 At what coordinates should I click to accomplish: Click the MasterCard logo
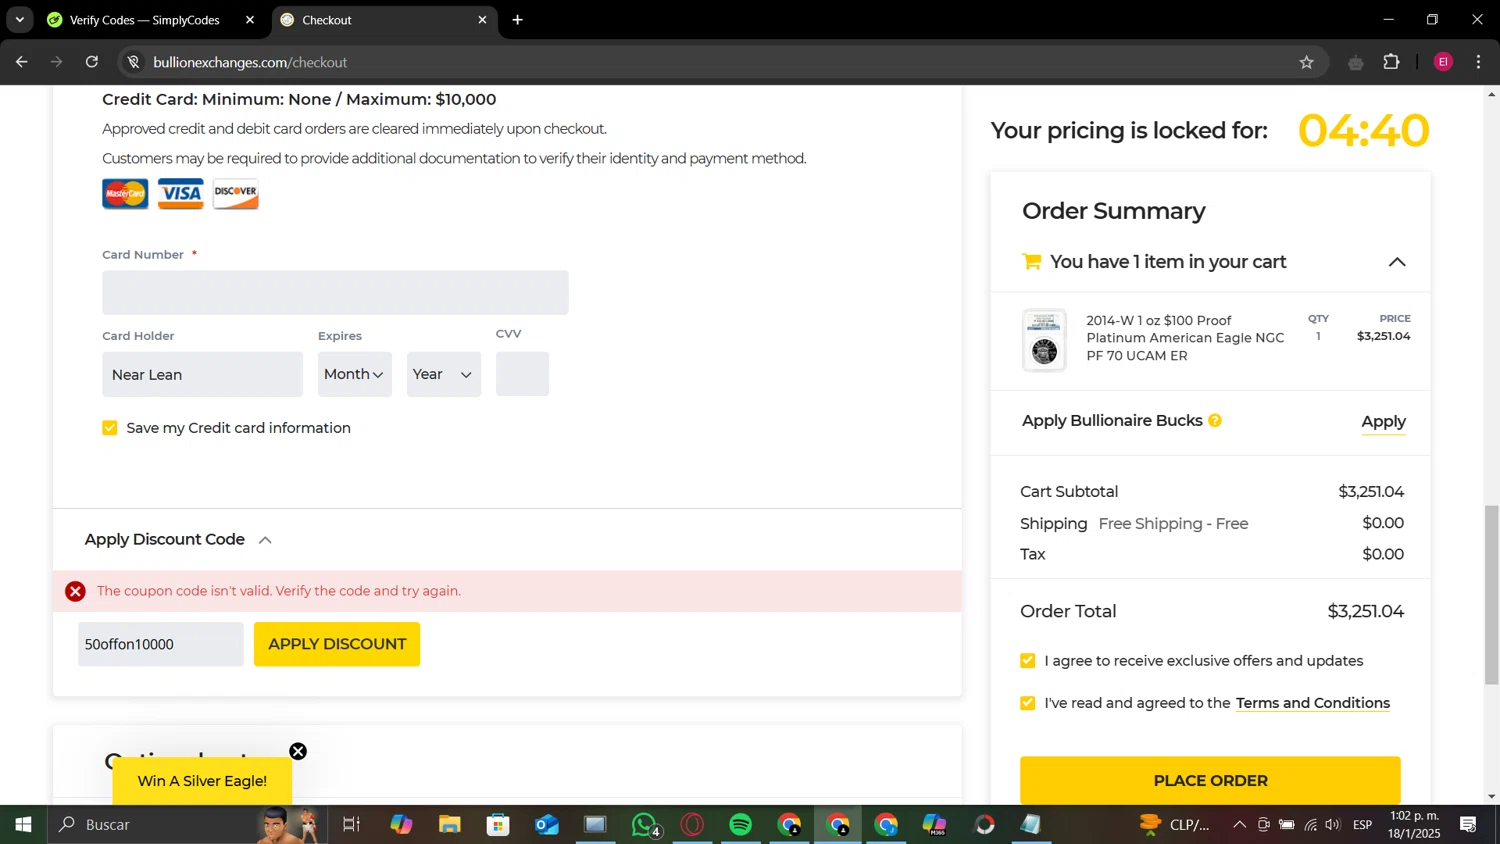(125, 193)
